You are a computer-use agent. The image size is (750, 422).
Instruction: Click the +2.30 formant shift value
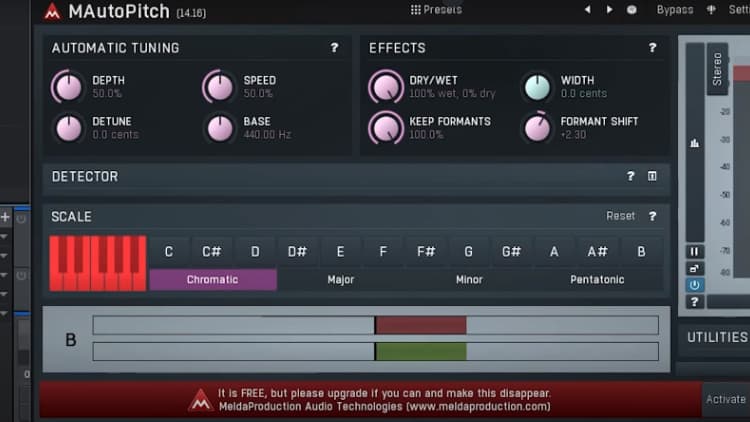point(573,135)
